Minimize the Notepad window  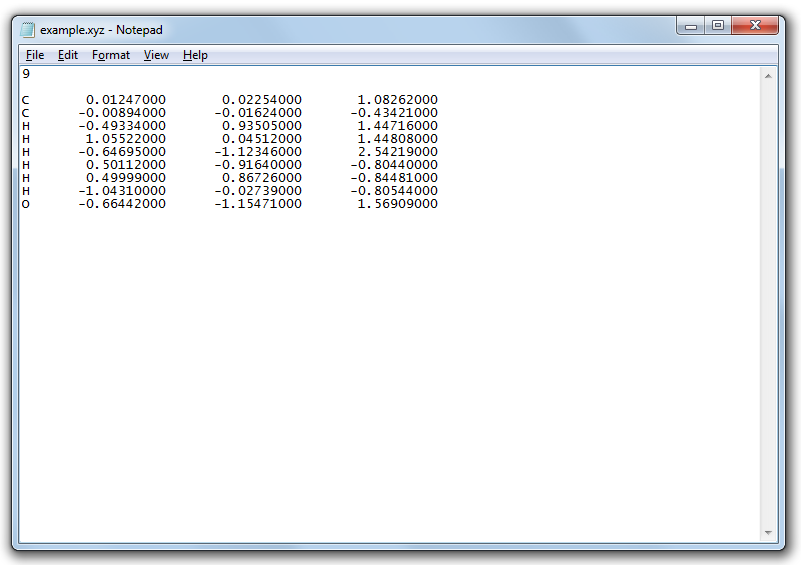point(691,26)
